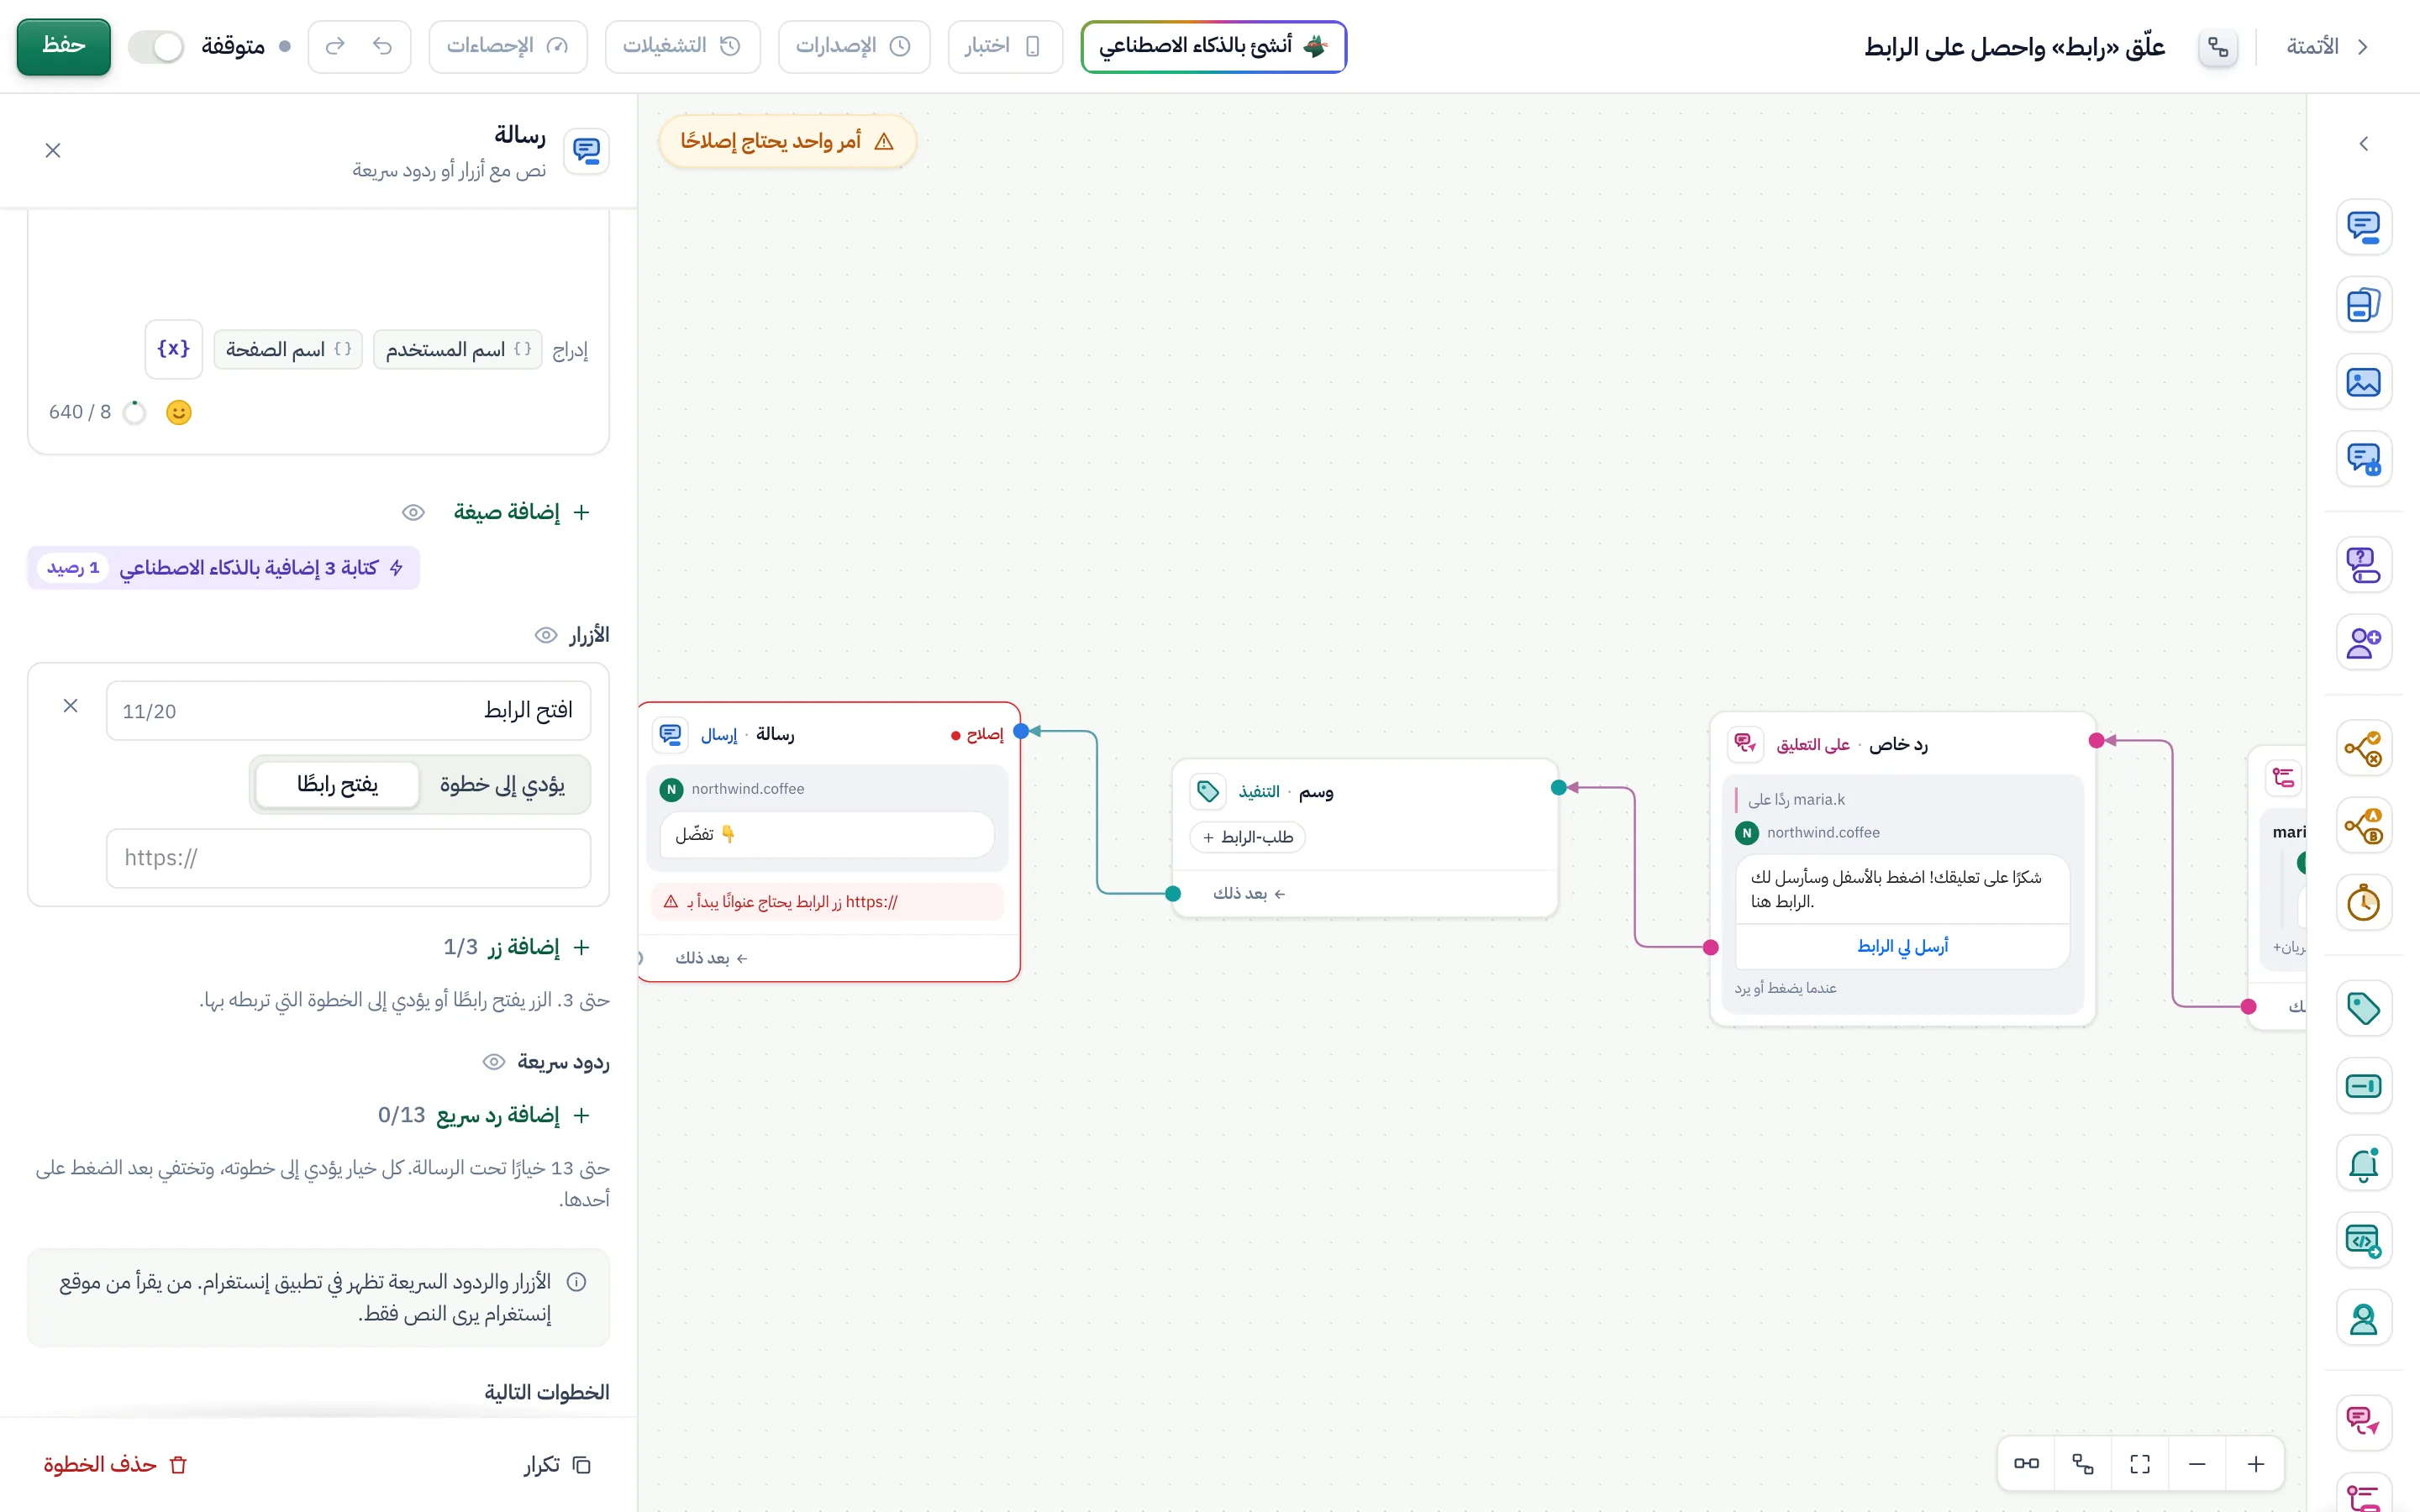
Task: Go back to الأتمتة via chevron
Action: (x=2362, y=47)
